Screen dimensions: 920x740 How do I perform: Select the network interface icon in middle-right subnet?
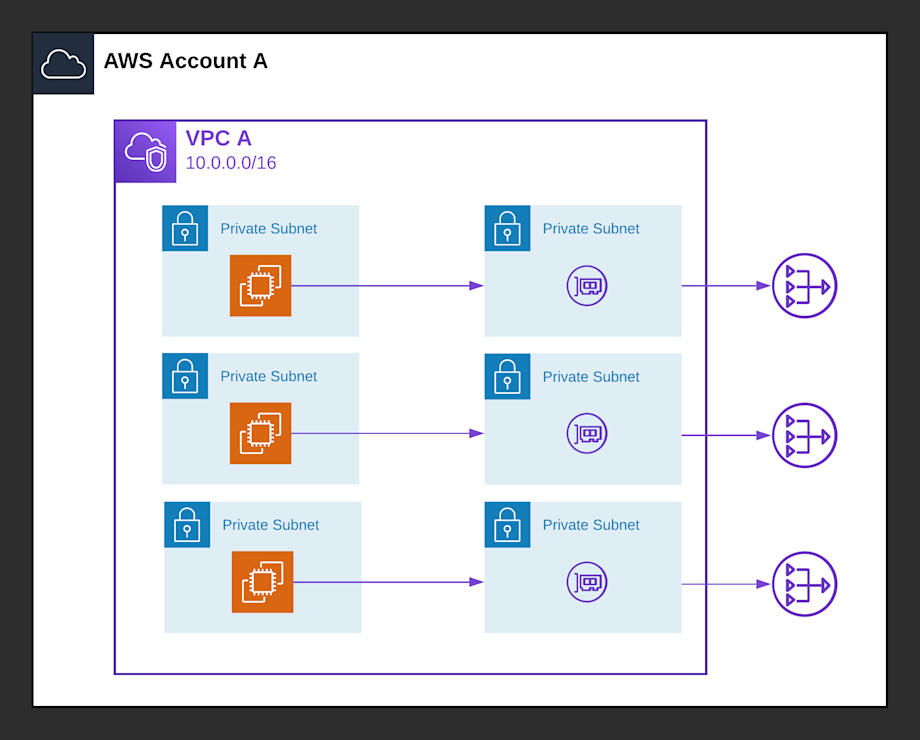(x=587, y=434)
